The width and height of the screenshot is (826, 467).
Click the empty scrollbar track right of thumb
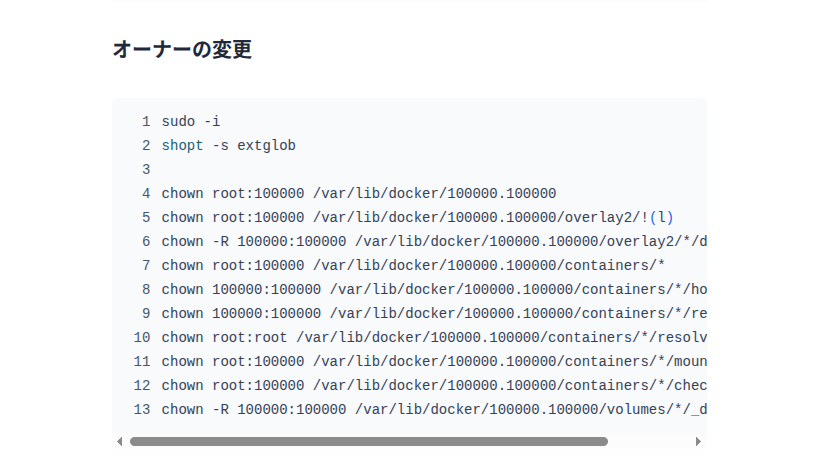[x=650, y=441]
